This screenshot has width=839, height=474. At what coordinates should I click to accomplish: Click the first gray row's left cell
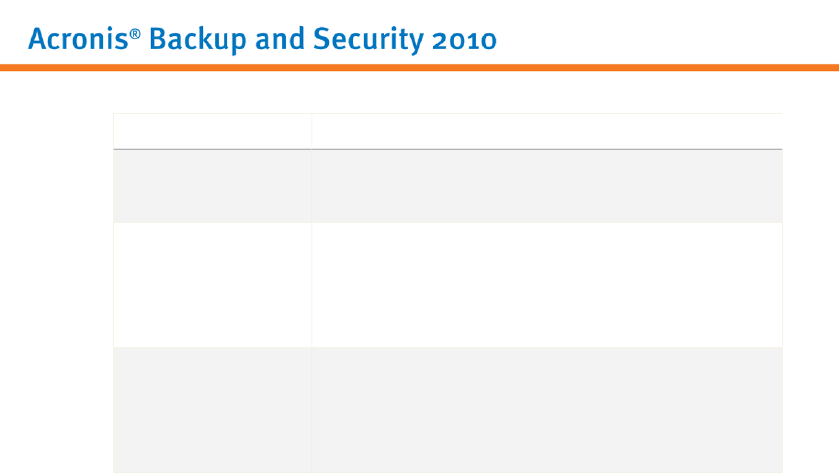(212, 186)
